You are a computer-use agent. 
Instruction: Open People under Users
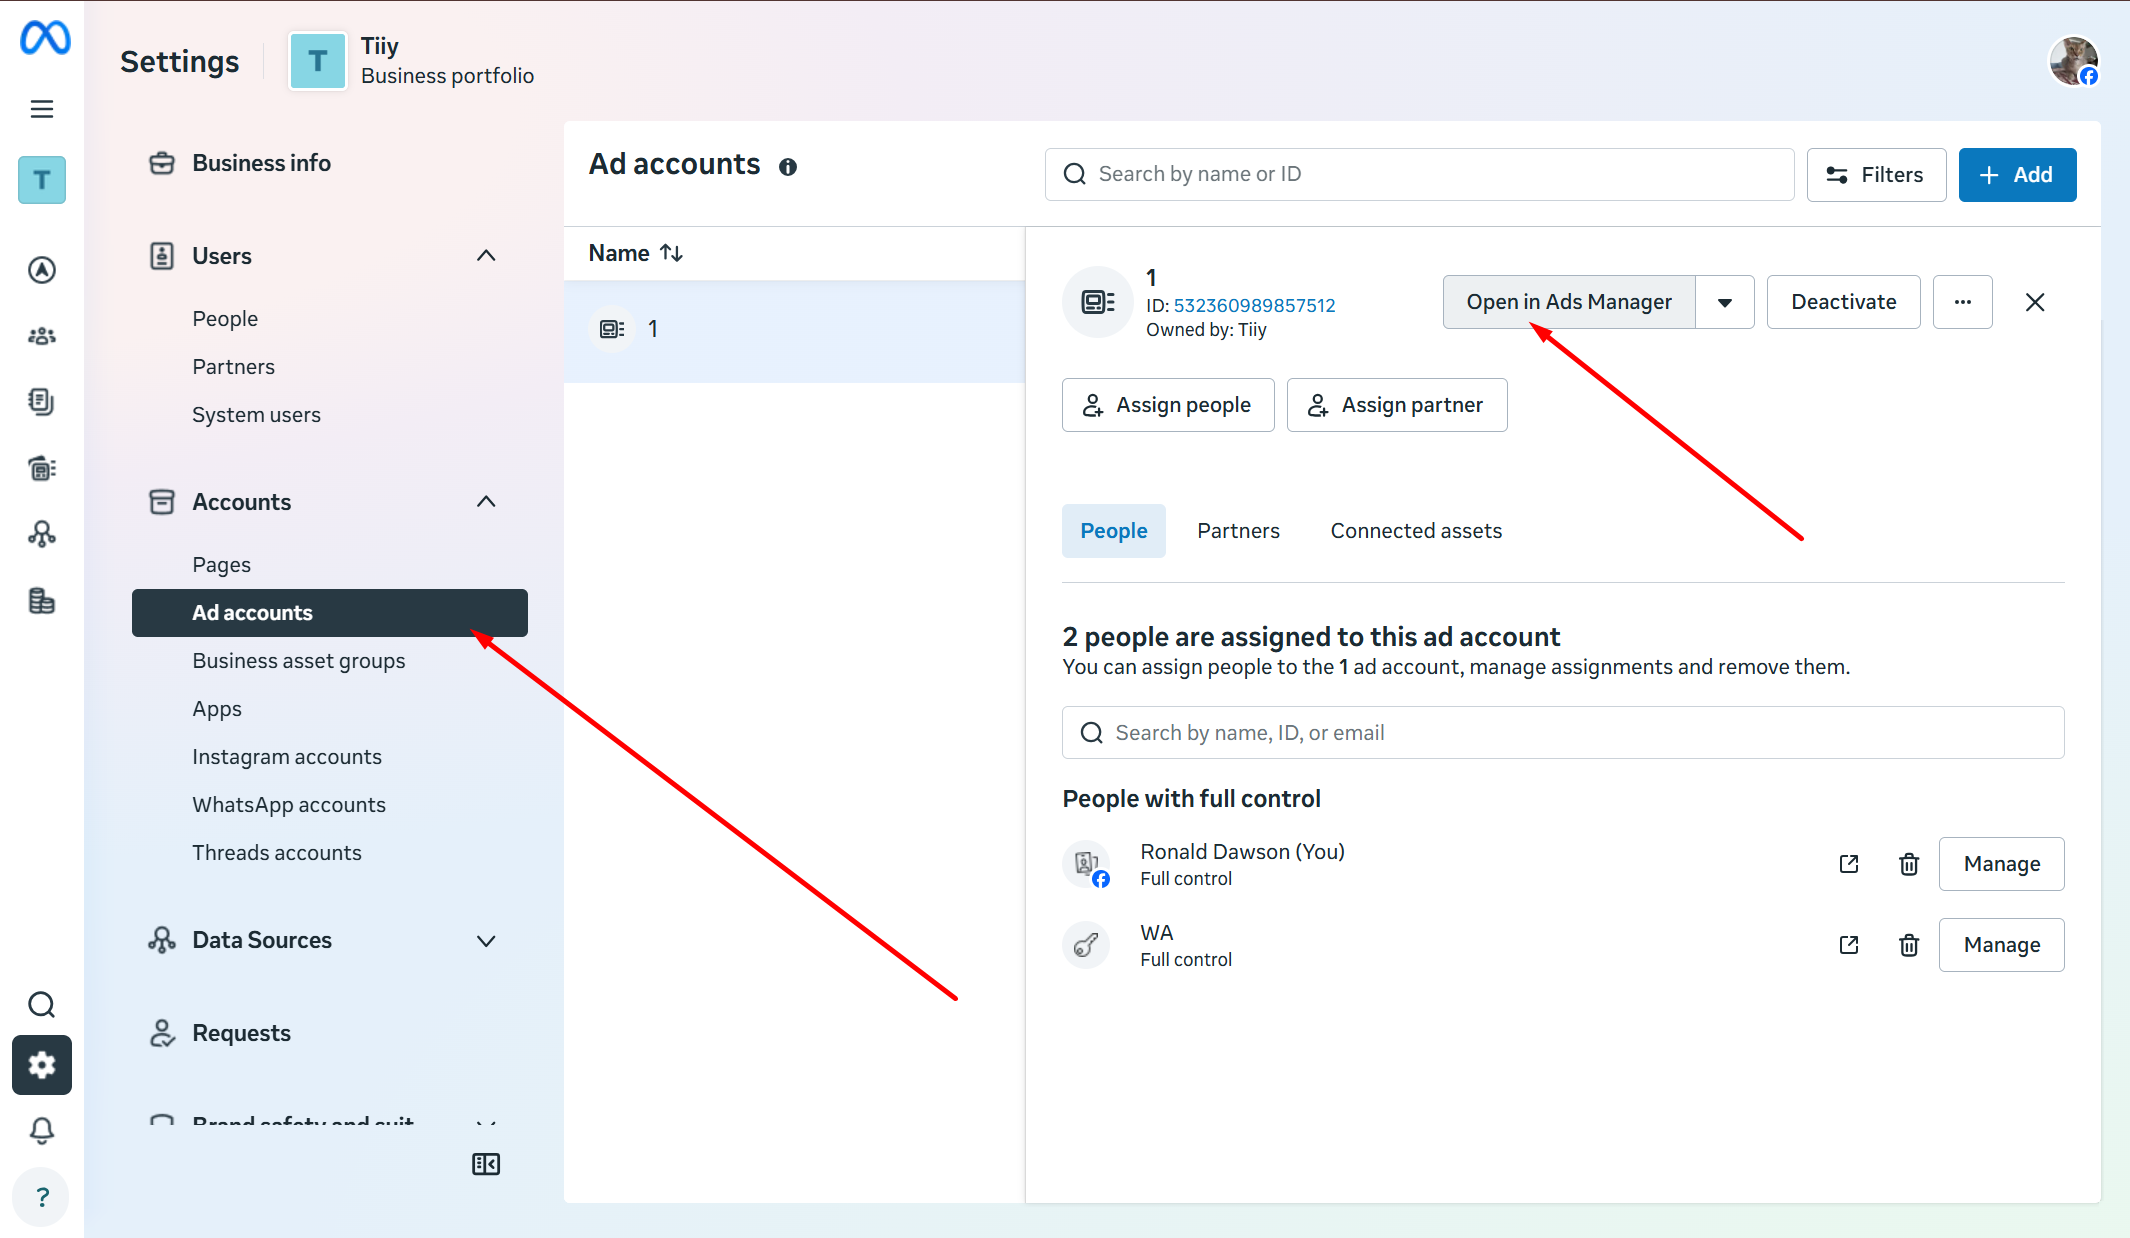pos(225,319)
